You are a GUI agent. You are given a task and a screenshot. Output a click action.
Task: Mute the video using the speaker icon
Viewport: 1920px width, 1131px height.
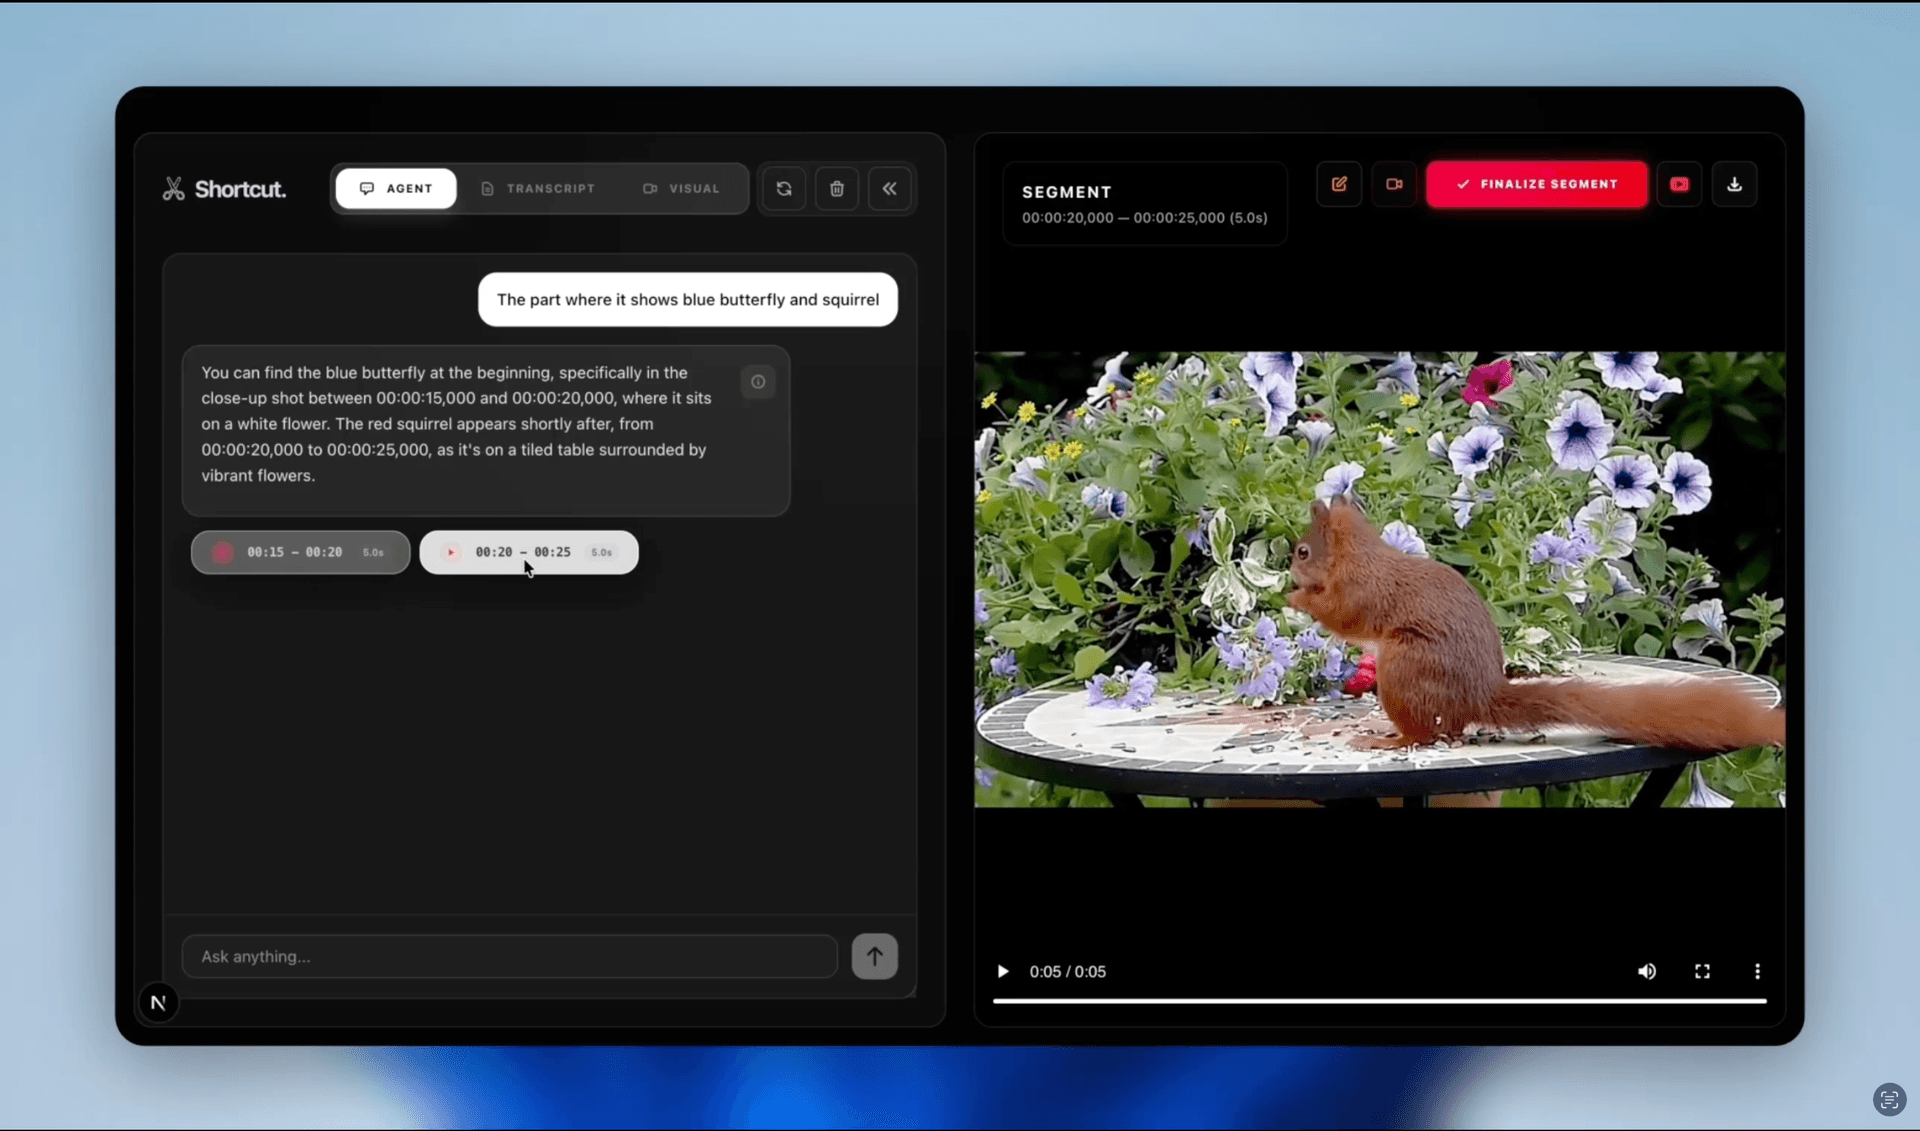(x=1646, y=971)
